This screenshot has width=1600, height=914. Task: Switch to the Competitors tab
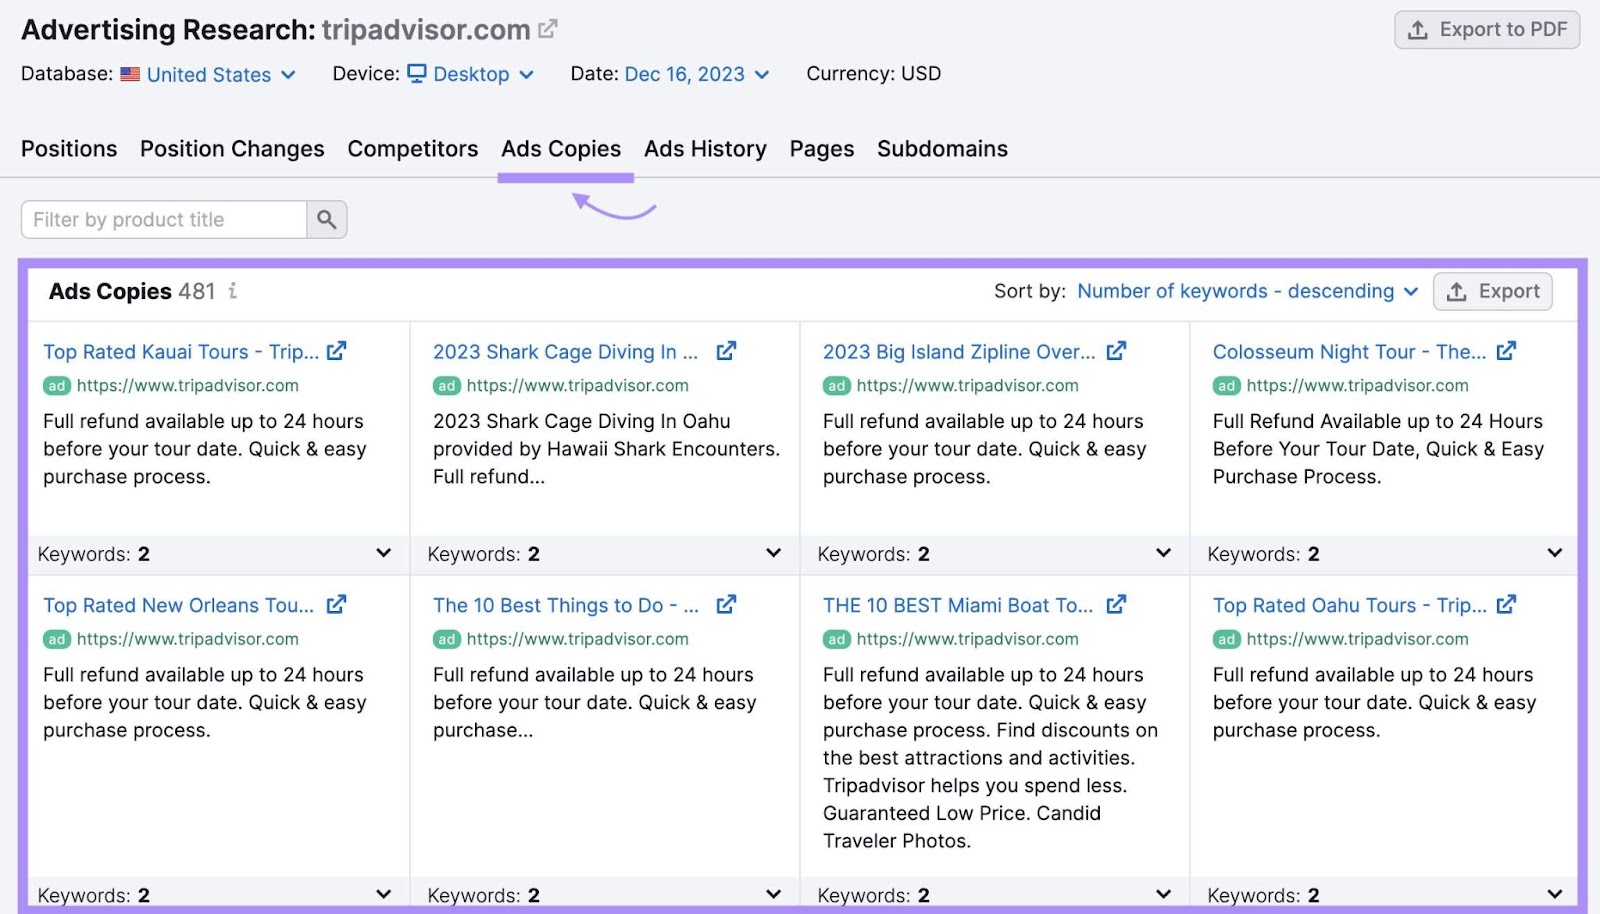pyautogui.click(x=413, y=149)
